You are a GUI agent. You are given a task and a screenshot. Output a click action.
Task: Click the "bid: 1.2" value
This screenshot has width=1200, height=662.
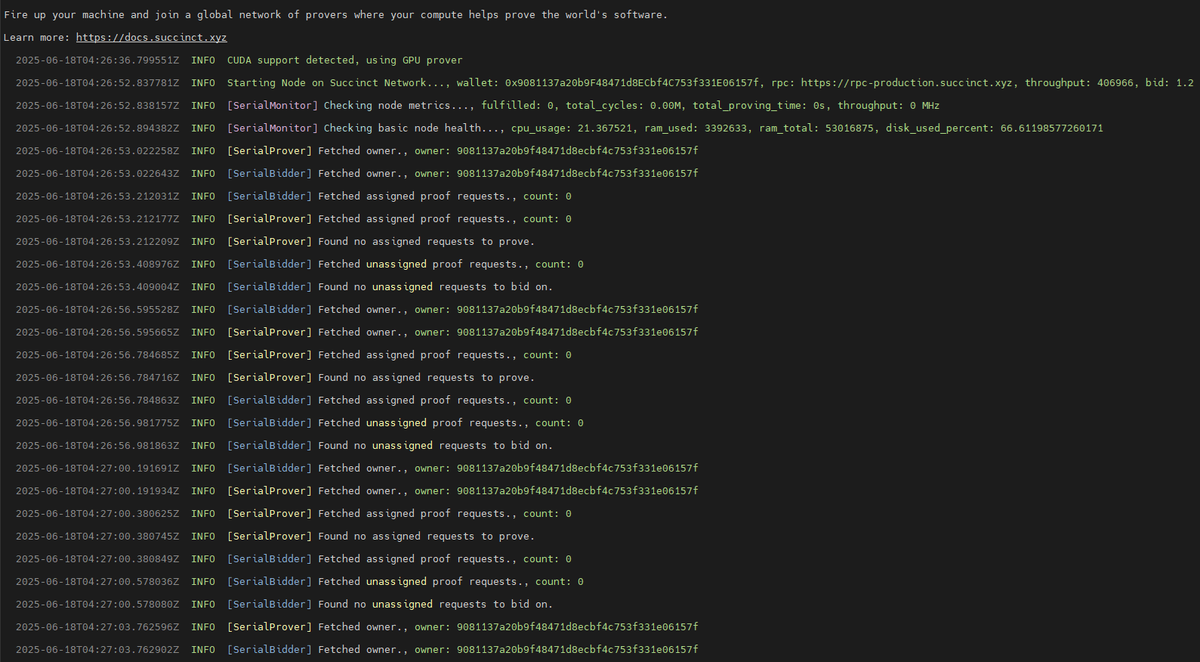[1170, 83]
